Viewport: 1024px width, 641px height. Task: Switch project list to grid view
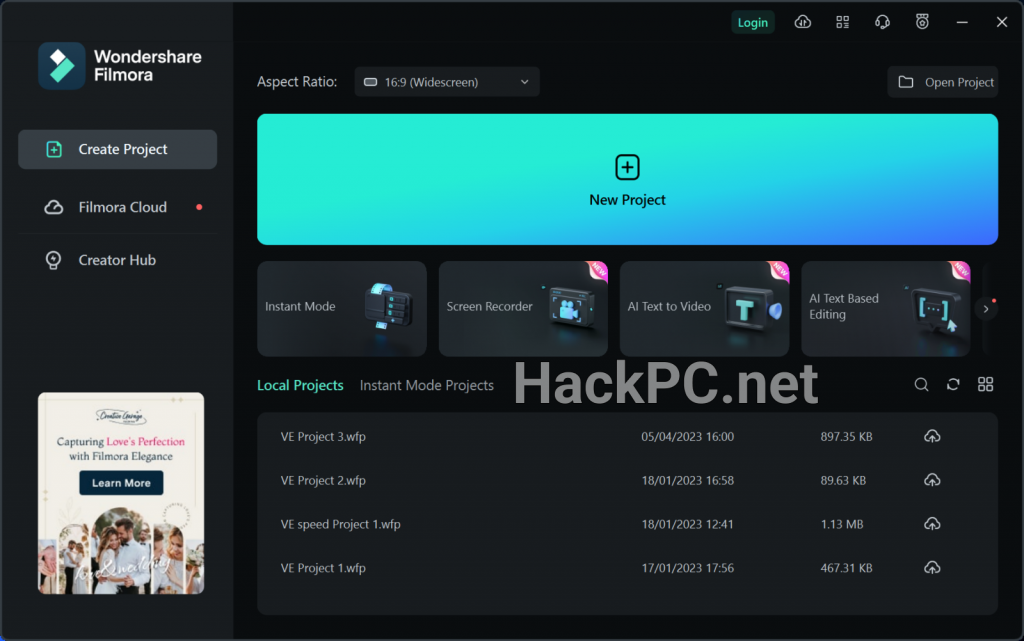(985, 385)
